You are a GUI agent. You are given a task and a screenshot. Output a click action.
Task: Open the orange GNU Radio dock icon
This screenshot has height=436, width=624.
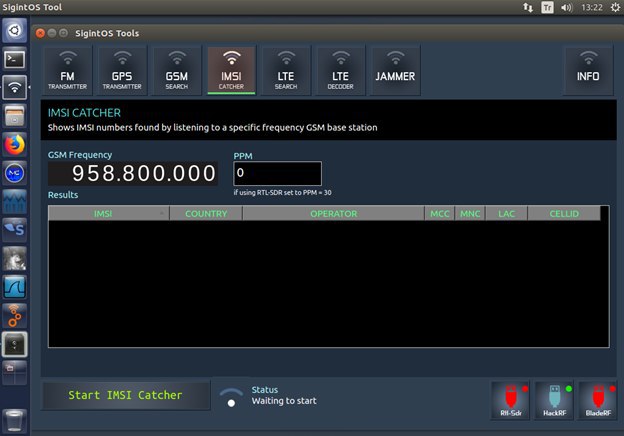15,315
